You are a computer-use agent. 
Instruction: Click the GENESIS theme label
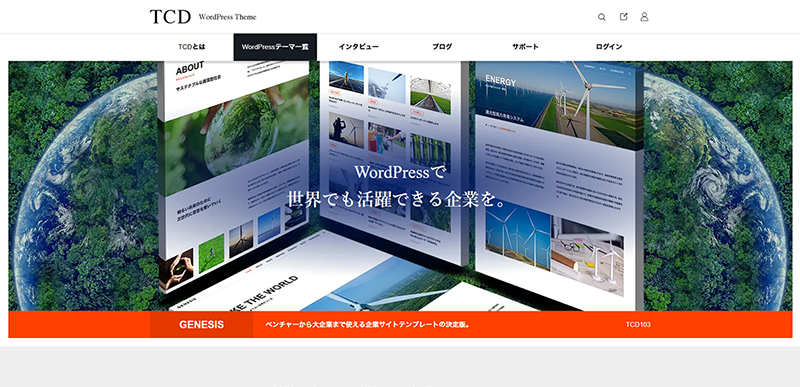click(202, 325)
